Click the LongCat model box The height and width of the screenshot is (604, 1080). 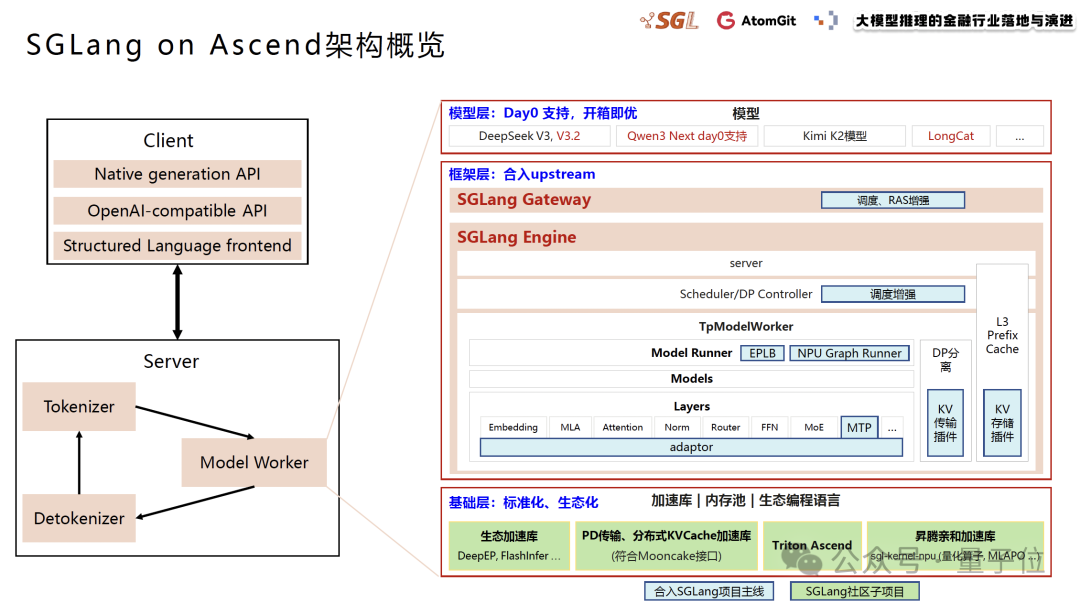pyautogui.click(x=951, y=136)
